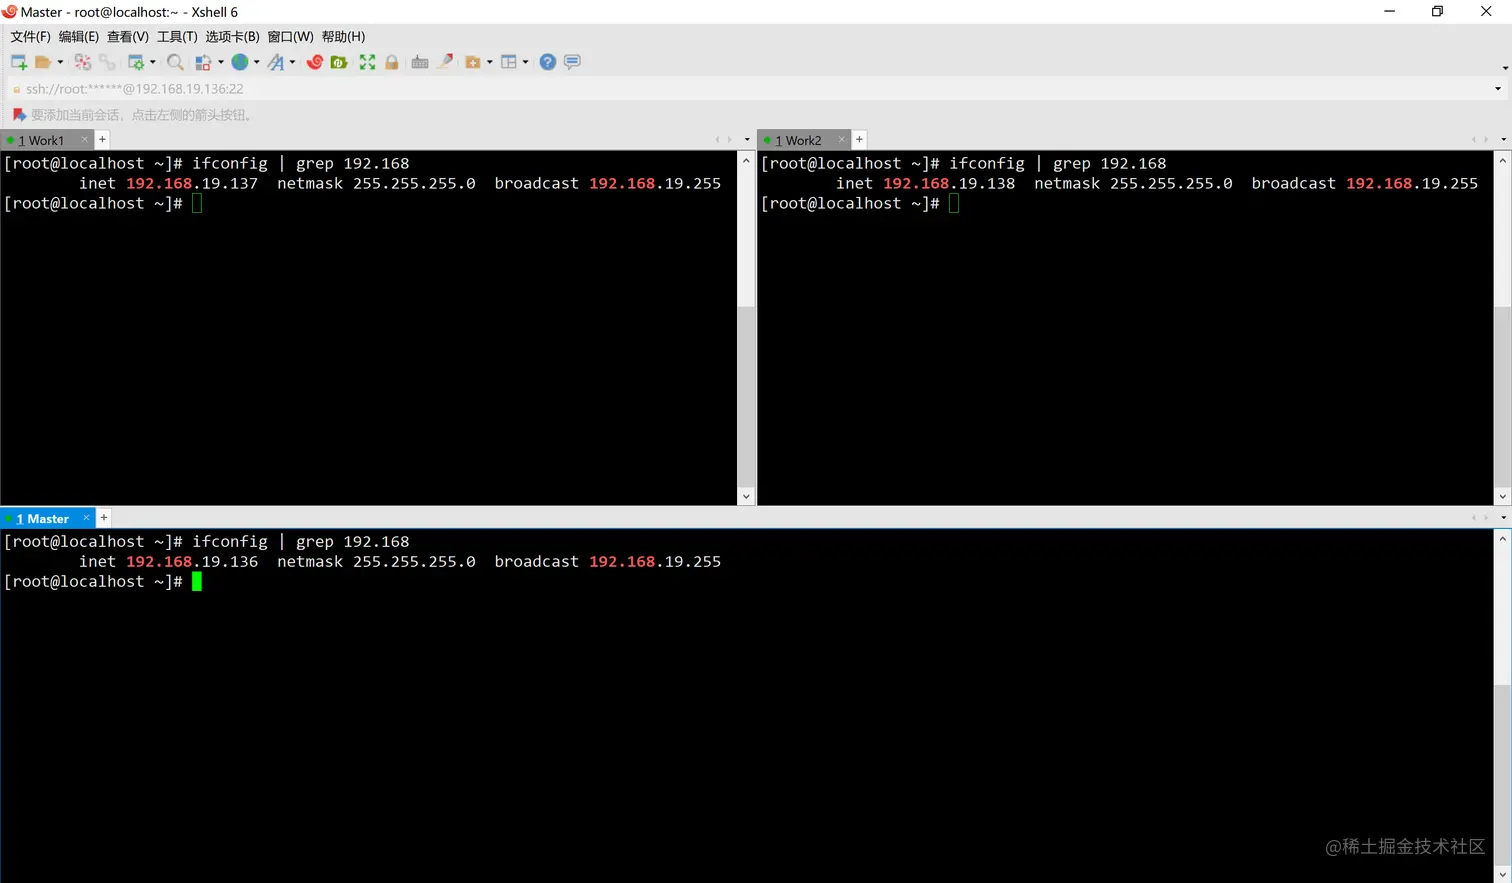This screenshot has width=1512, height=883.
Task: Close the Work2 tab
Action: point(841,139)
